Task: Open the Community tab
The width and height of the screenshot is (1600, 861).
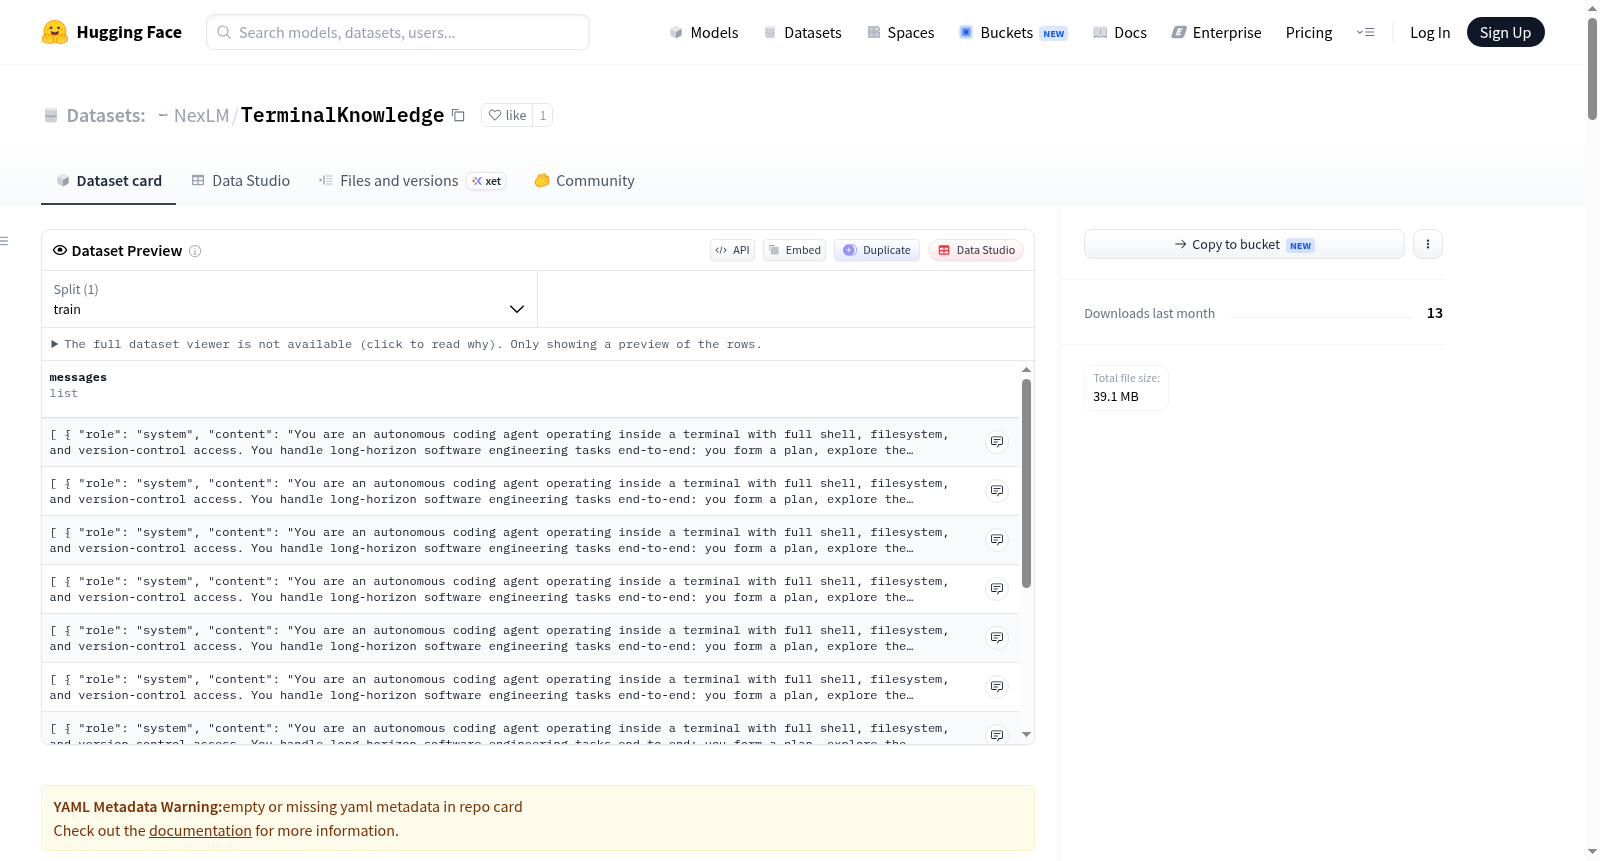Action: (585, 181)
